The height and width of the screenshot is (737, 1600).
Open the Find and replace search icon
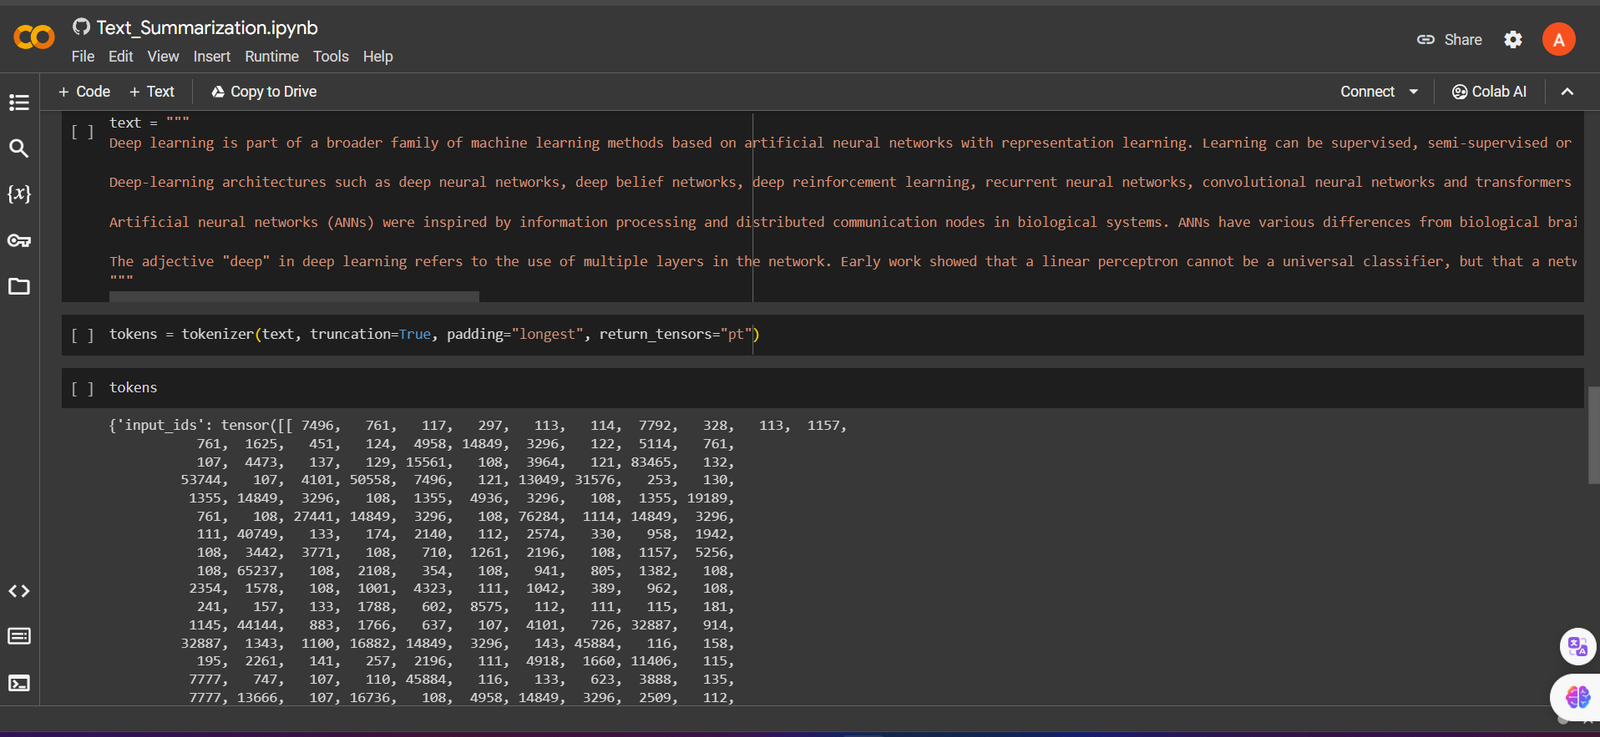tap(19, 148)
